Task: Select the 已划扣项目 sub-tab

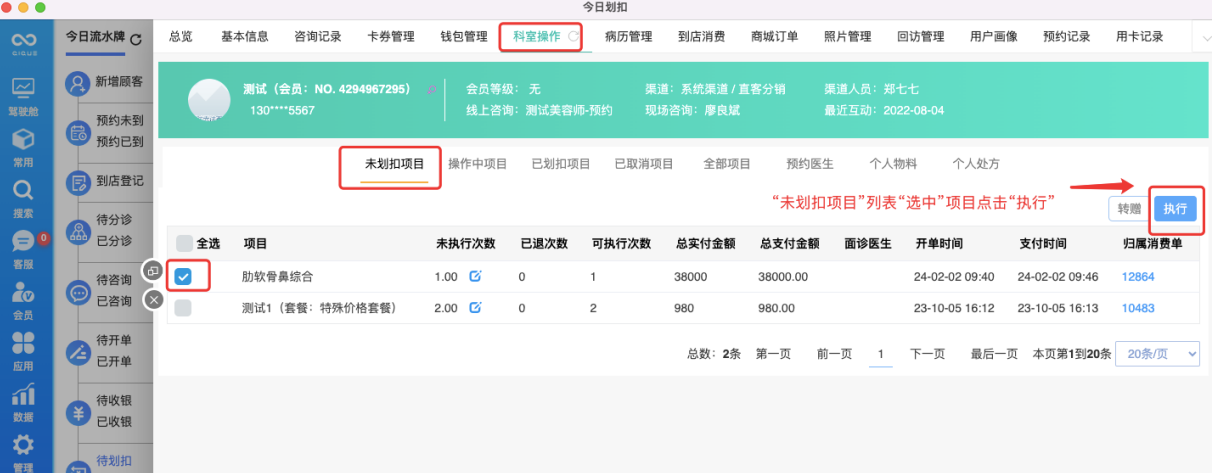Action: coord(561,164)
